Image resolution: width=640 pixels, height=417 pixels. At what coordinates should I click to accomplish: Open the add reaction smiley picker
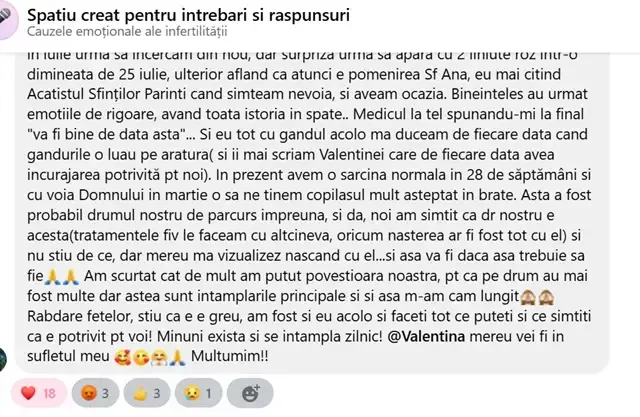pyautogui.click(x=250, y=393)
